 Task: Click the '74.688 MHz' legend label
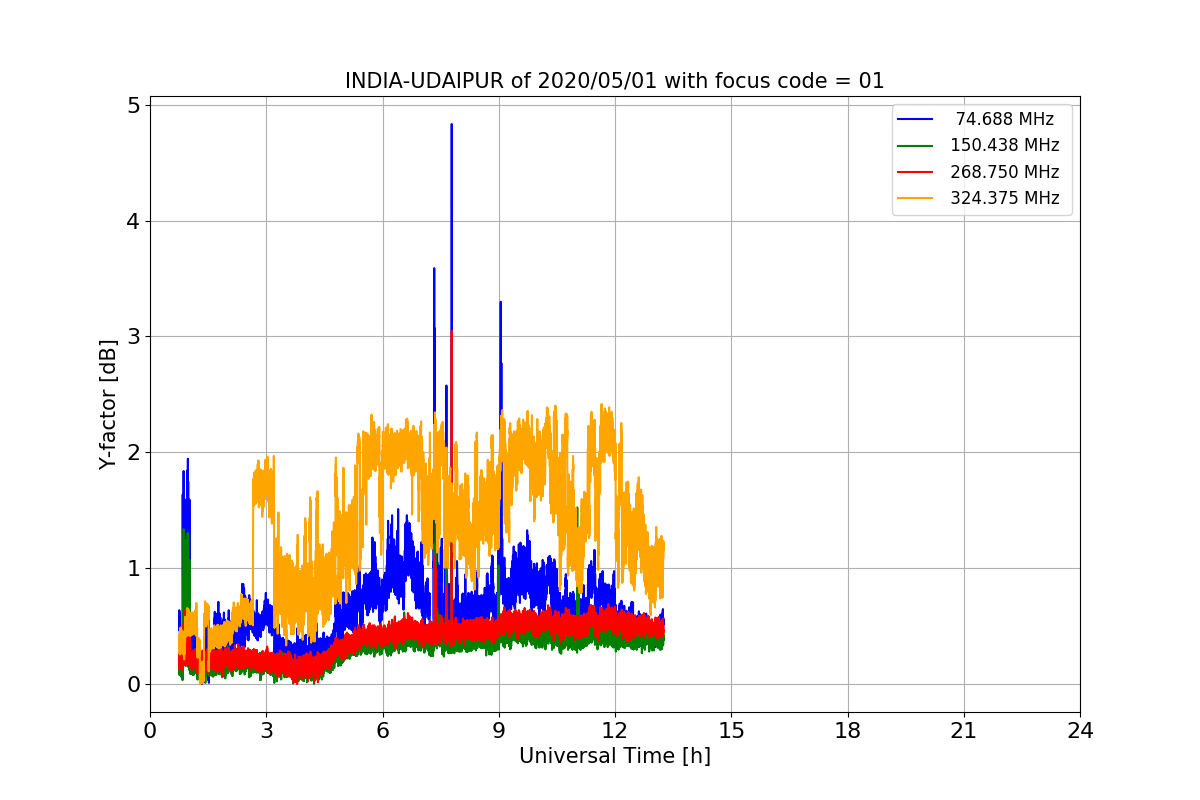tap(1005, 119)
